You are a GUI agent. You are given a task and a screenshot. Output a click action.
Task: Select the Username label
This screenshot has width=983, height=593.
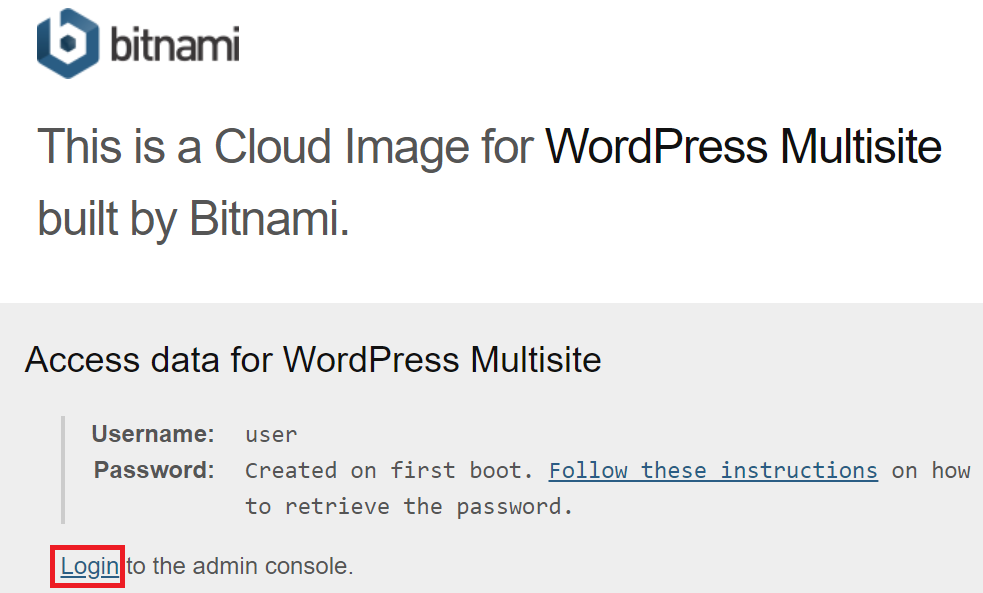[153, 434]
